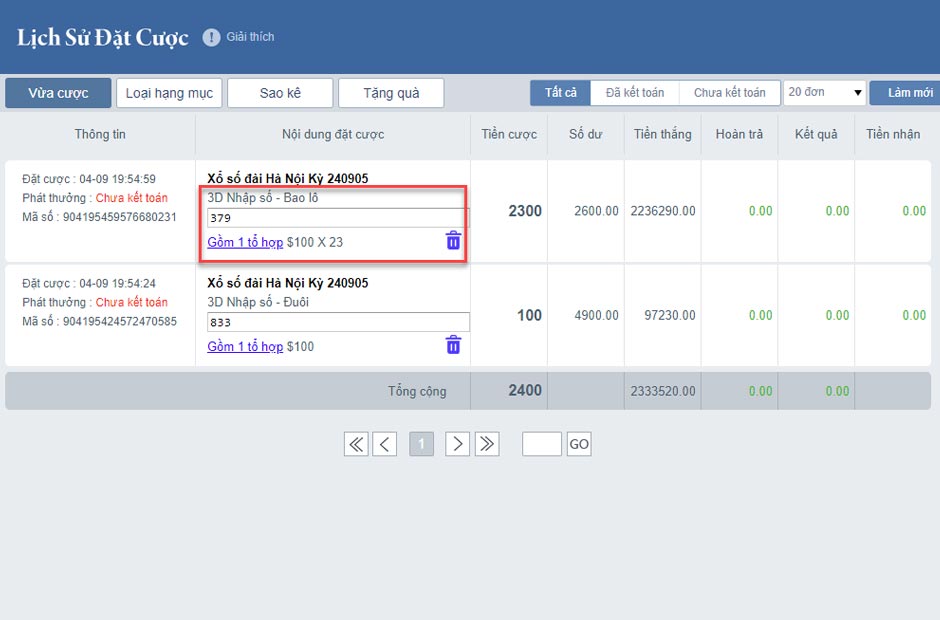Viewport: 940px width, 620px height.
Task: Filter by Chưa kết toán
Action: click(730, 93)
